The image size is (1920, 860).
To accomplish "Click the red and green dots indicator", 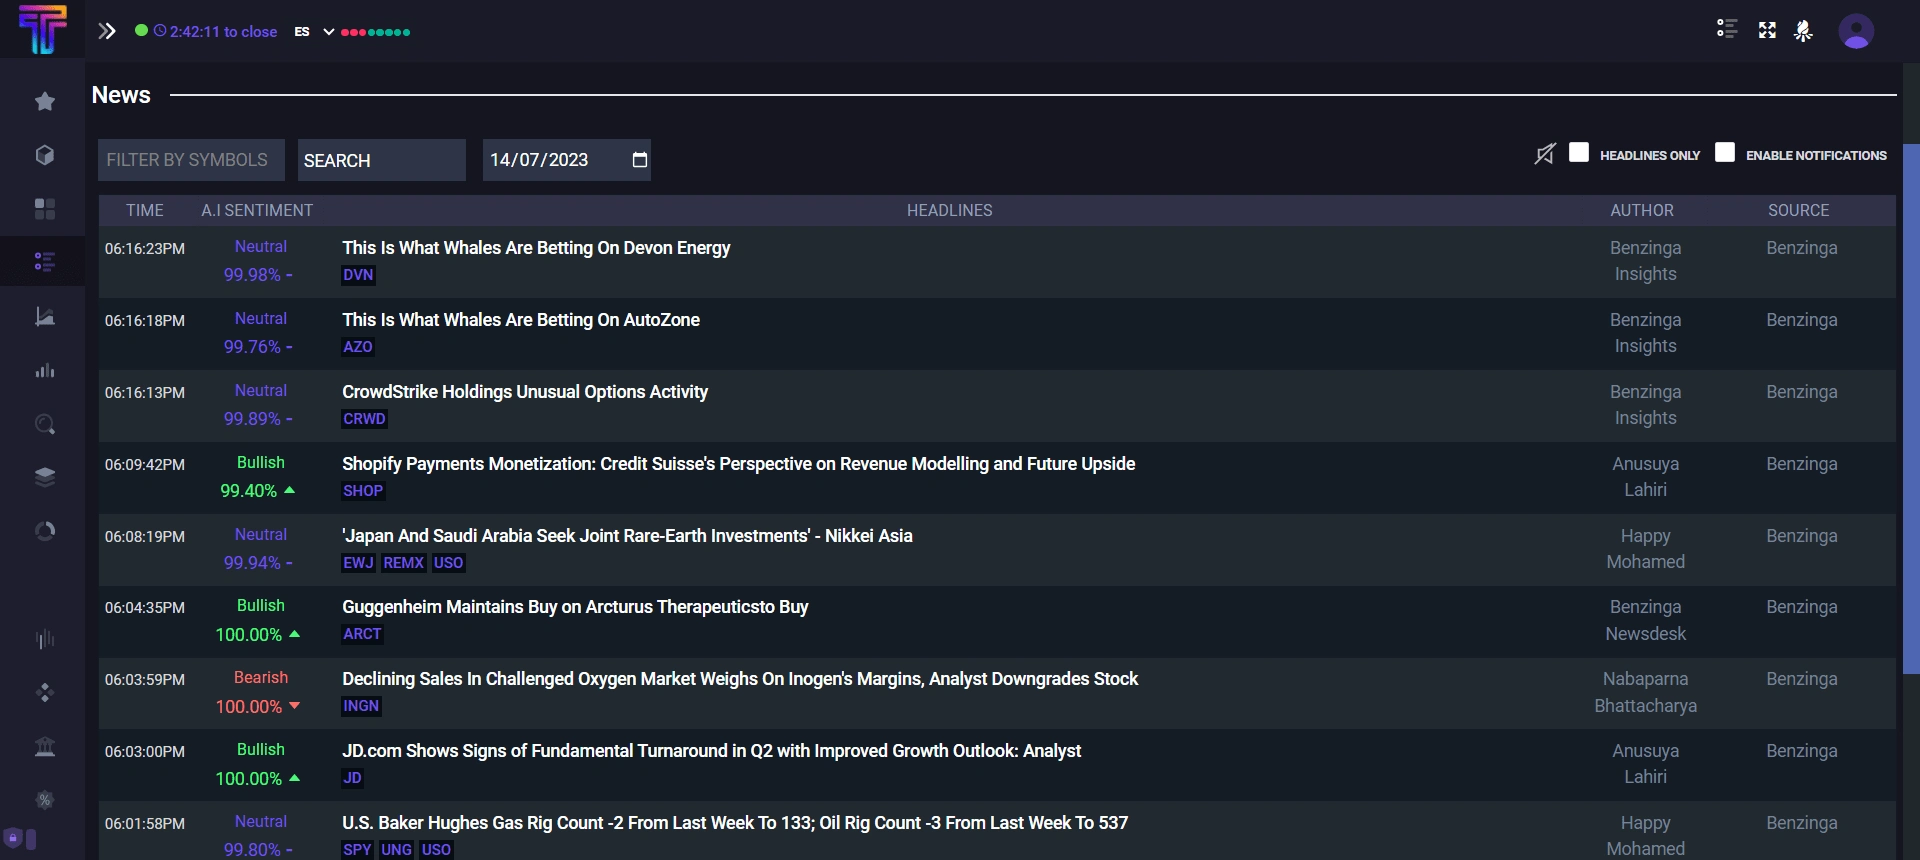I will tap(376, 32).
